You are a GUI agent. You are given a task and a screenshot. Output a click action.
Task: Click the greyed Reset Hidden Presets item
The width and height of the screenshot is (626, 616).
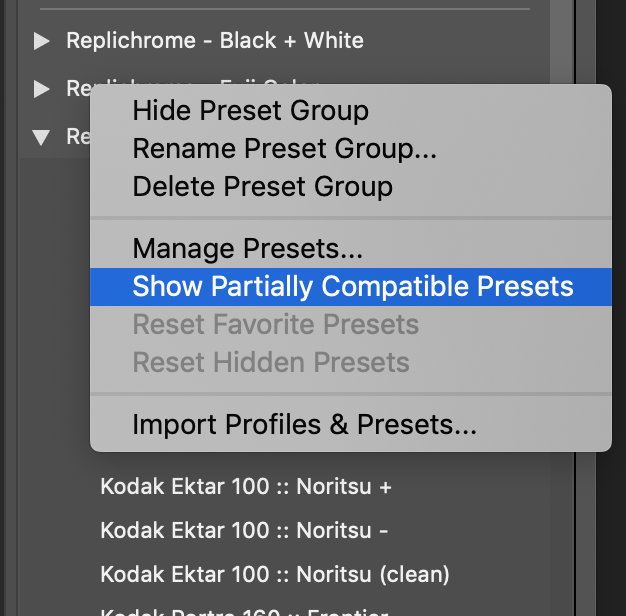270,362
